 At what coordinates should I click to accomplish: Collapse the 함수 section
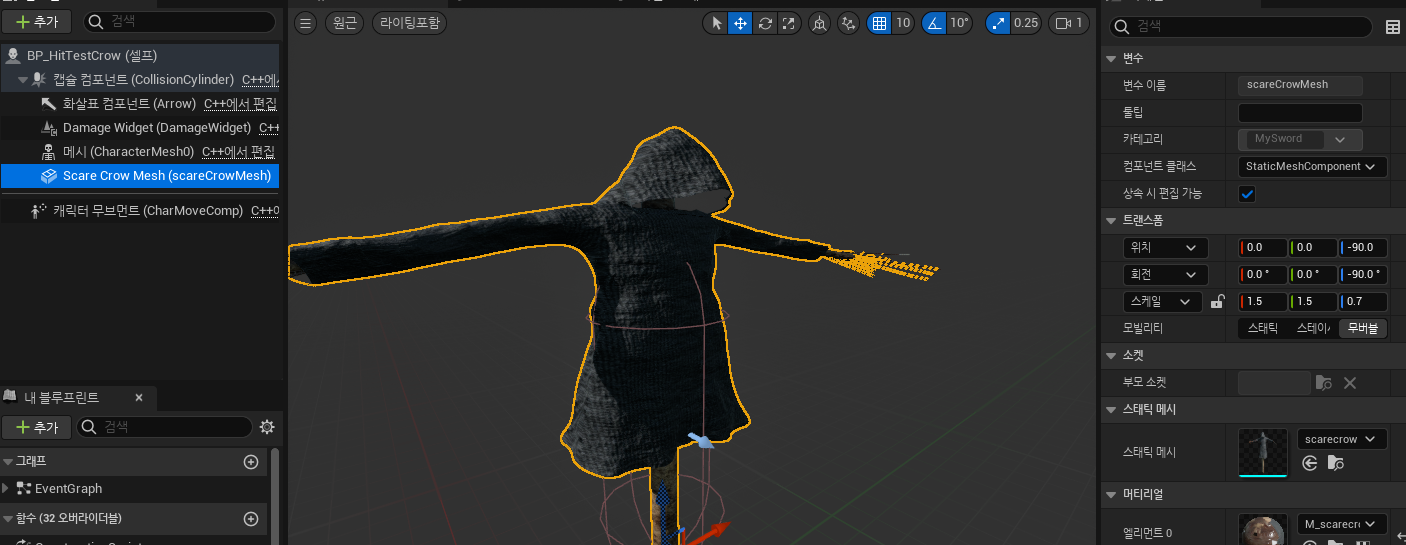click(8, 519)
